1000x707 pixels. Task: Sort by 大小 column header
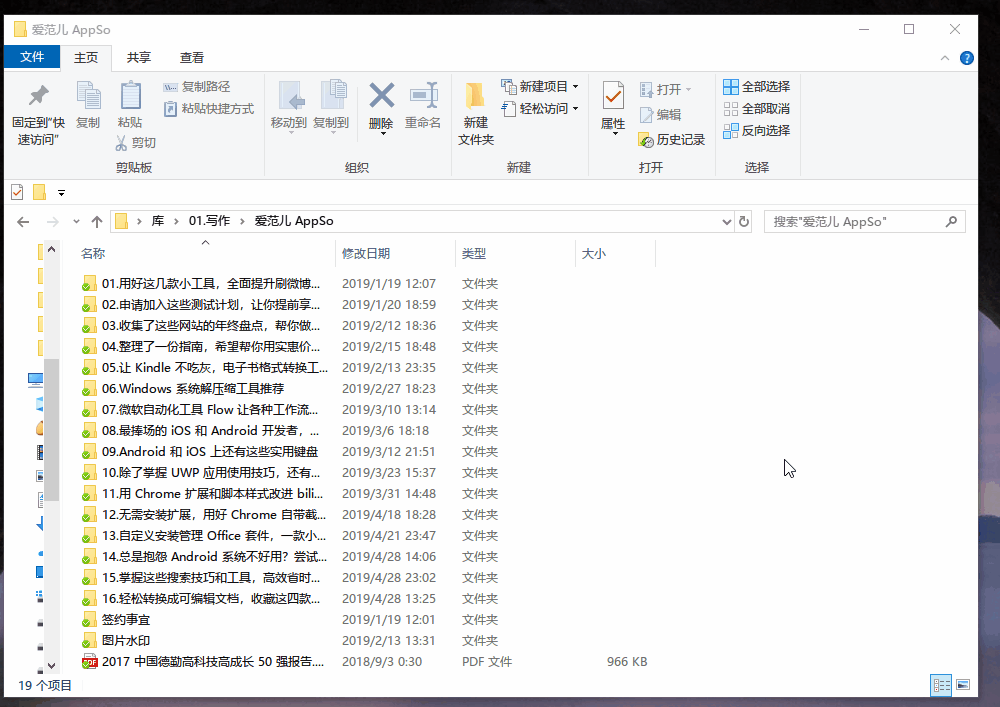tap(594, 254)
